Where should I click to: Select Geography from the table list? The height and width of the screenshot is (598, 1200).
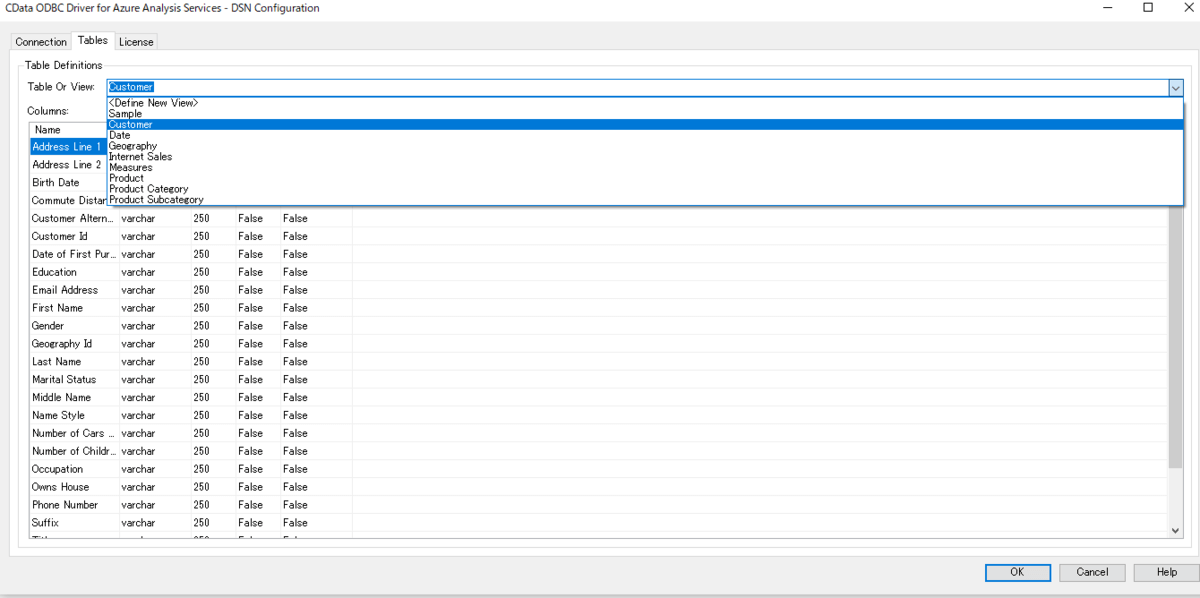[x=645, y=146]
